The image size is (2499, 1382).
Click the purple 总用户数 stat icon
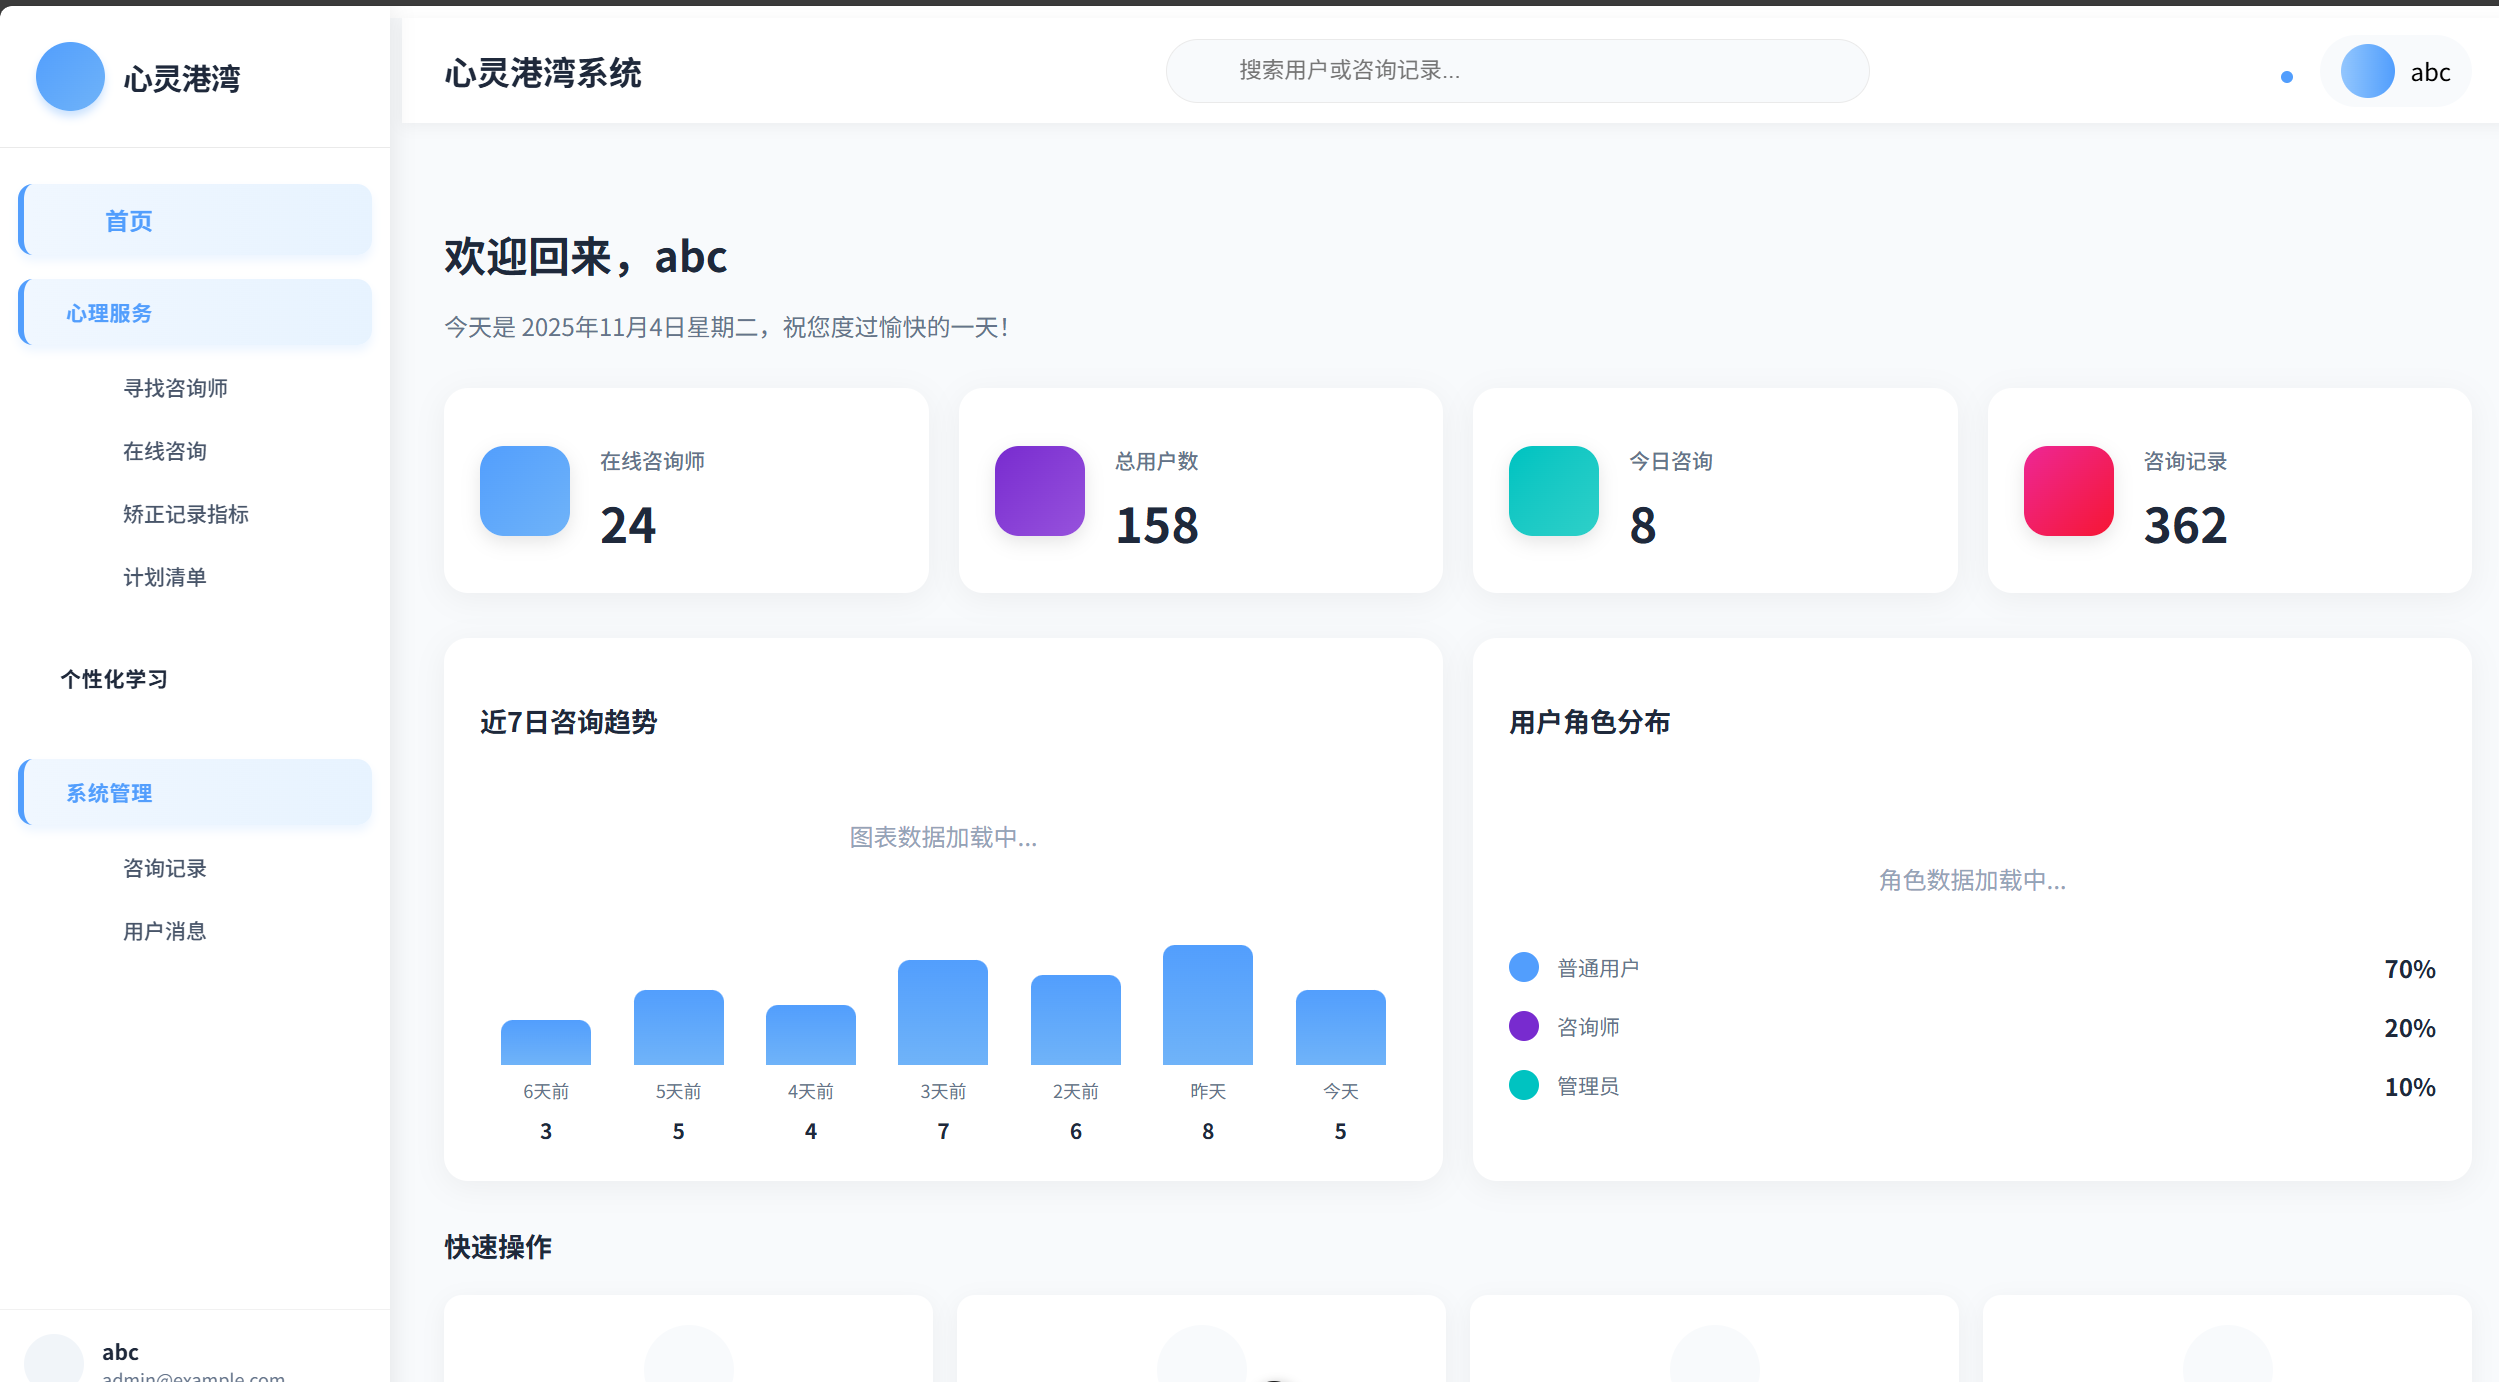pyautogui.click(x=1039, y=490)
